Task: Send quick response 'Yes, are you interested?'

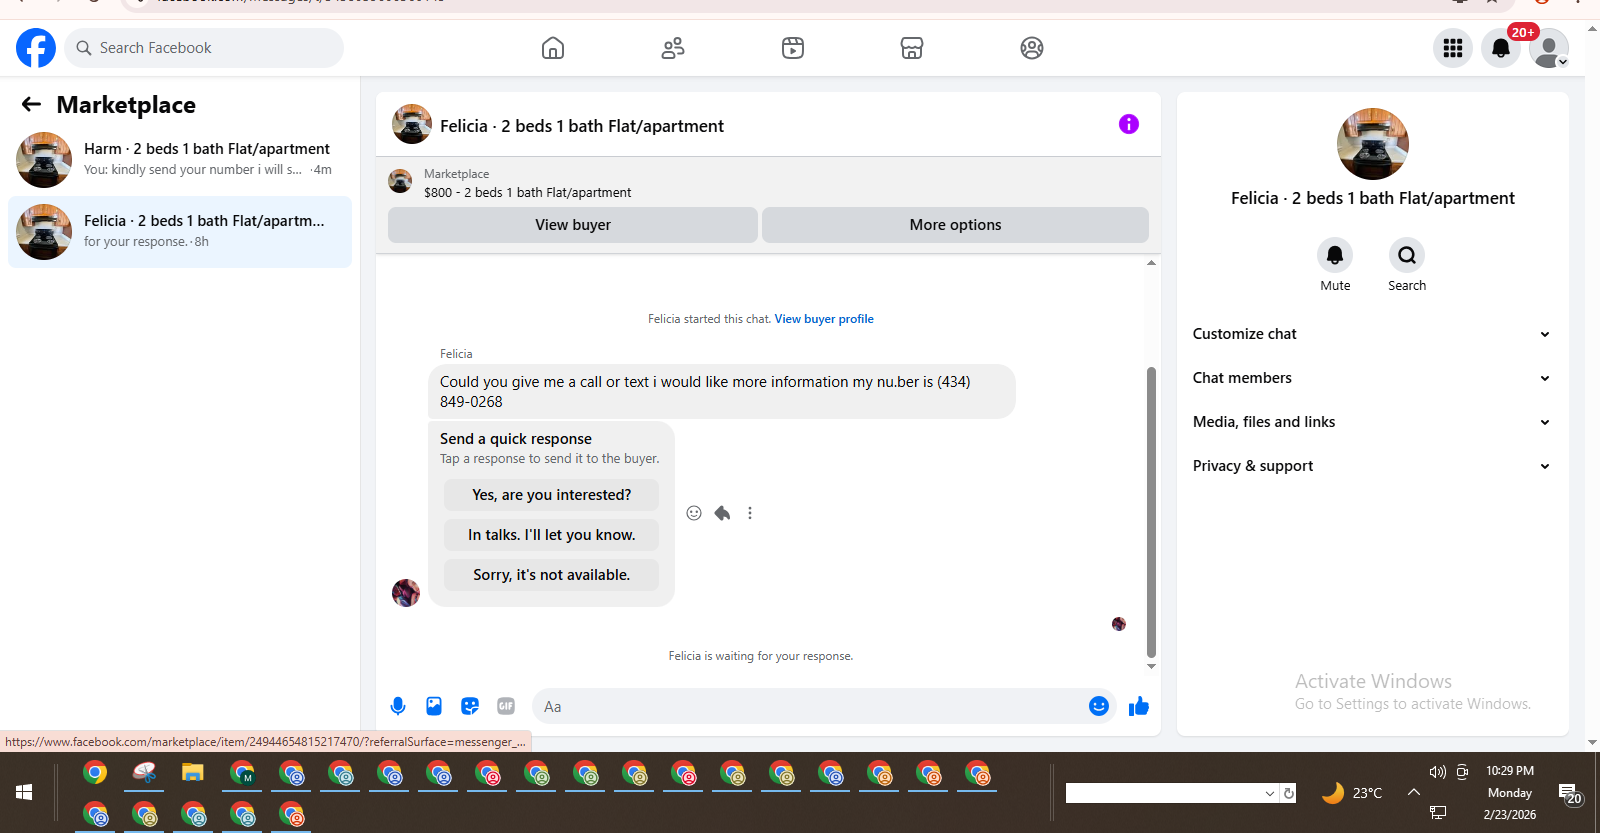Action: coord(552,495)
